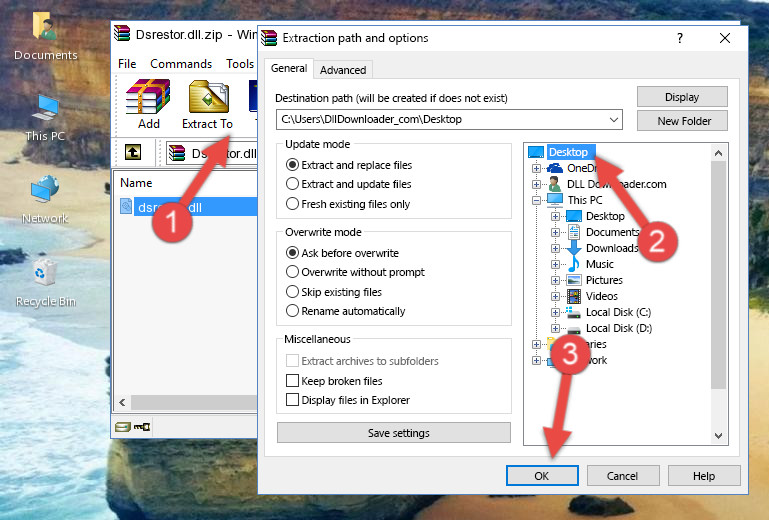Select Local Disk (C:) in tree
Screen dimensions: 769x520
pos(618,312)
